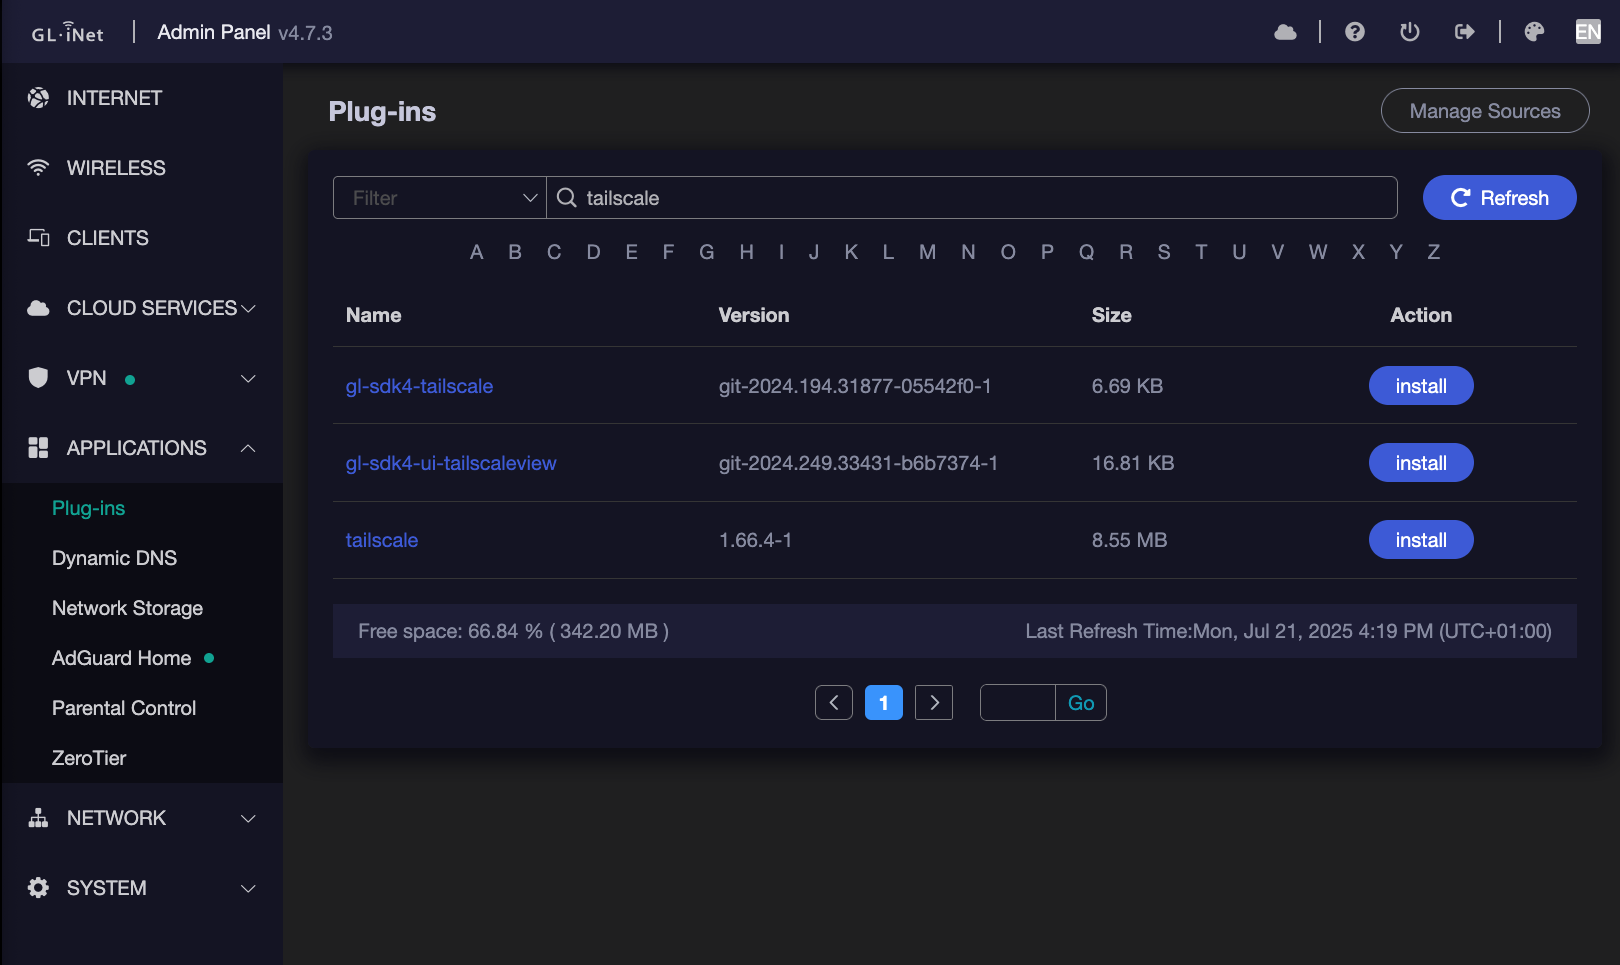This screenshot has width=1620, height=965.
Task: Click the EN language icon
Action: (x=1588, y=32)
